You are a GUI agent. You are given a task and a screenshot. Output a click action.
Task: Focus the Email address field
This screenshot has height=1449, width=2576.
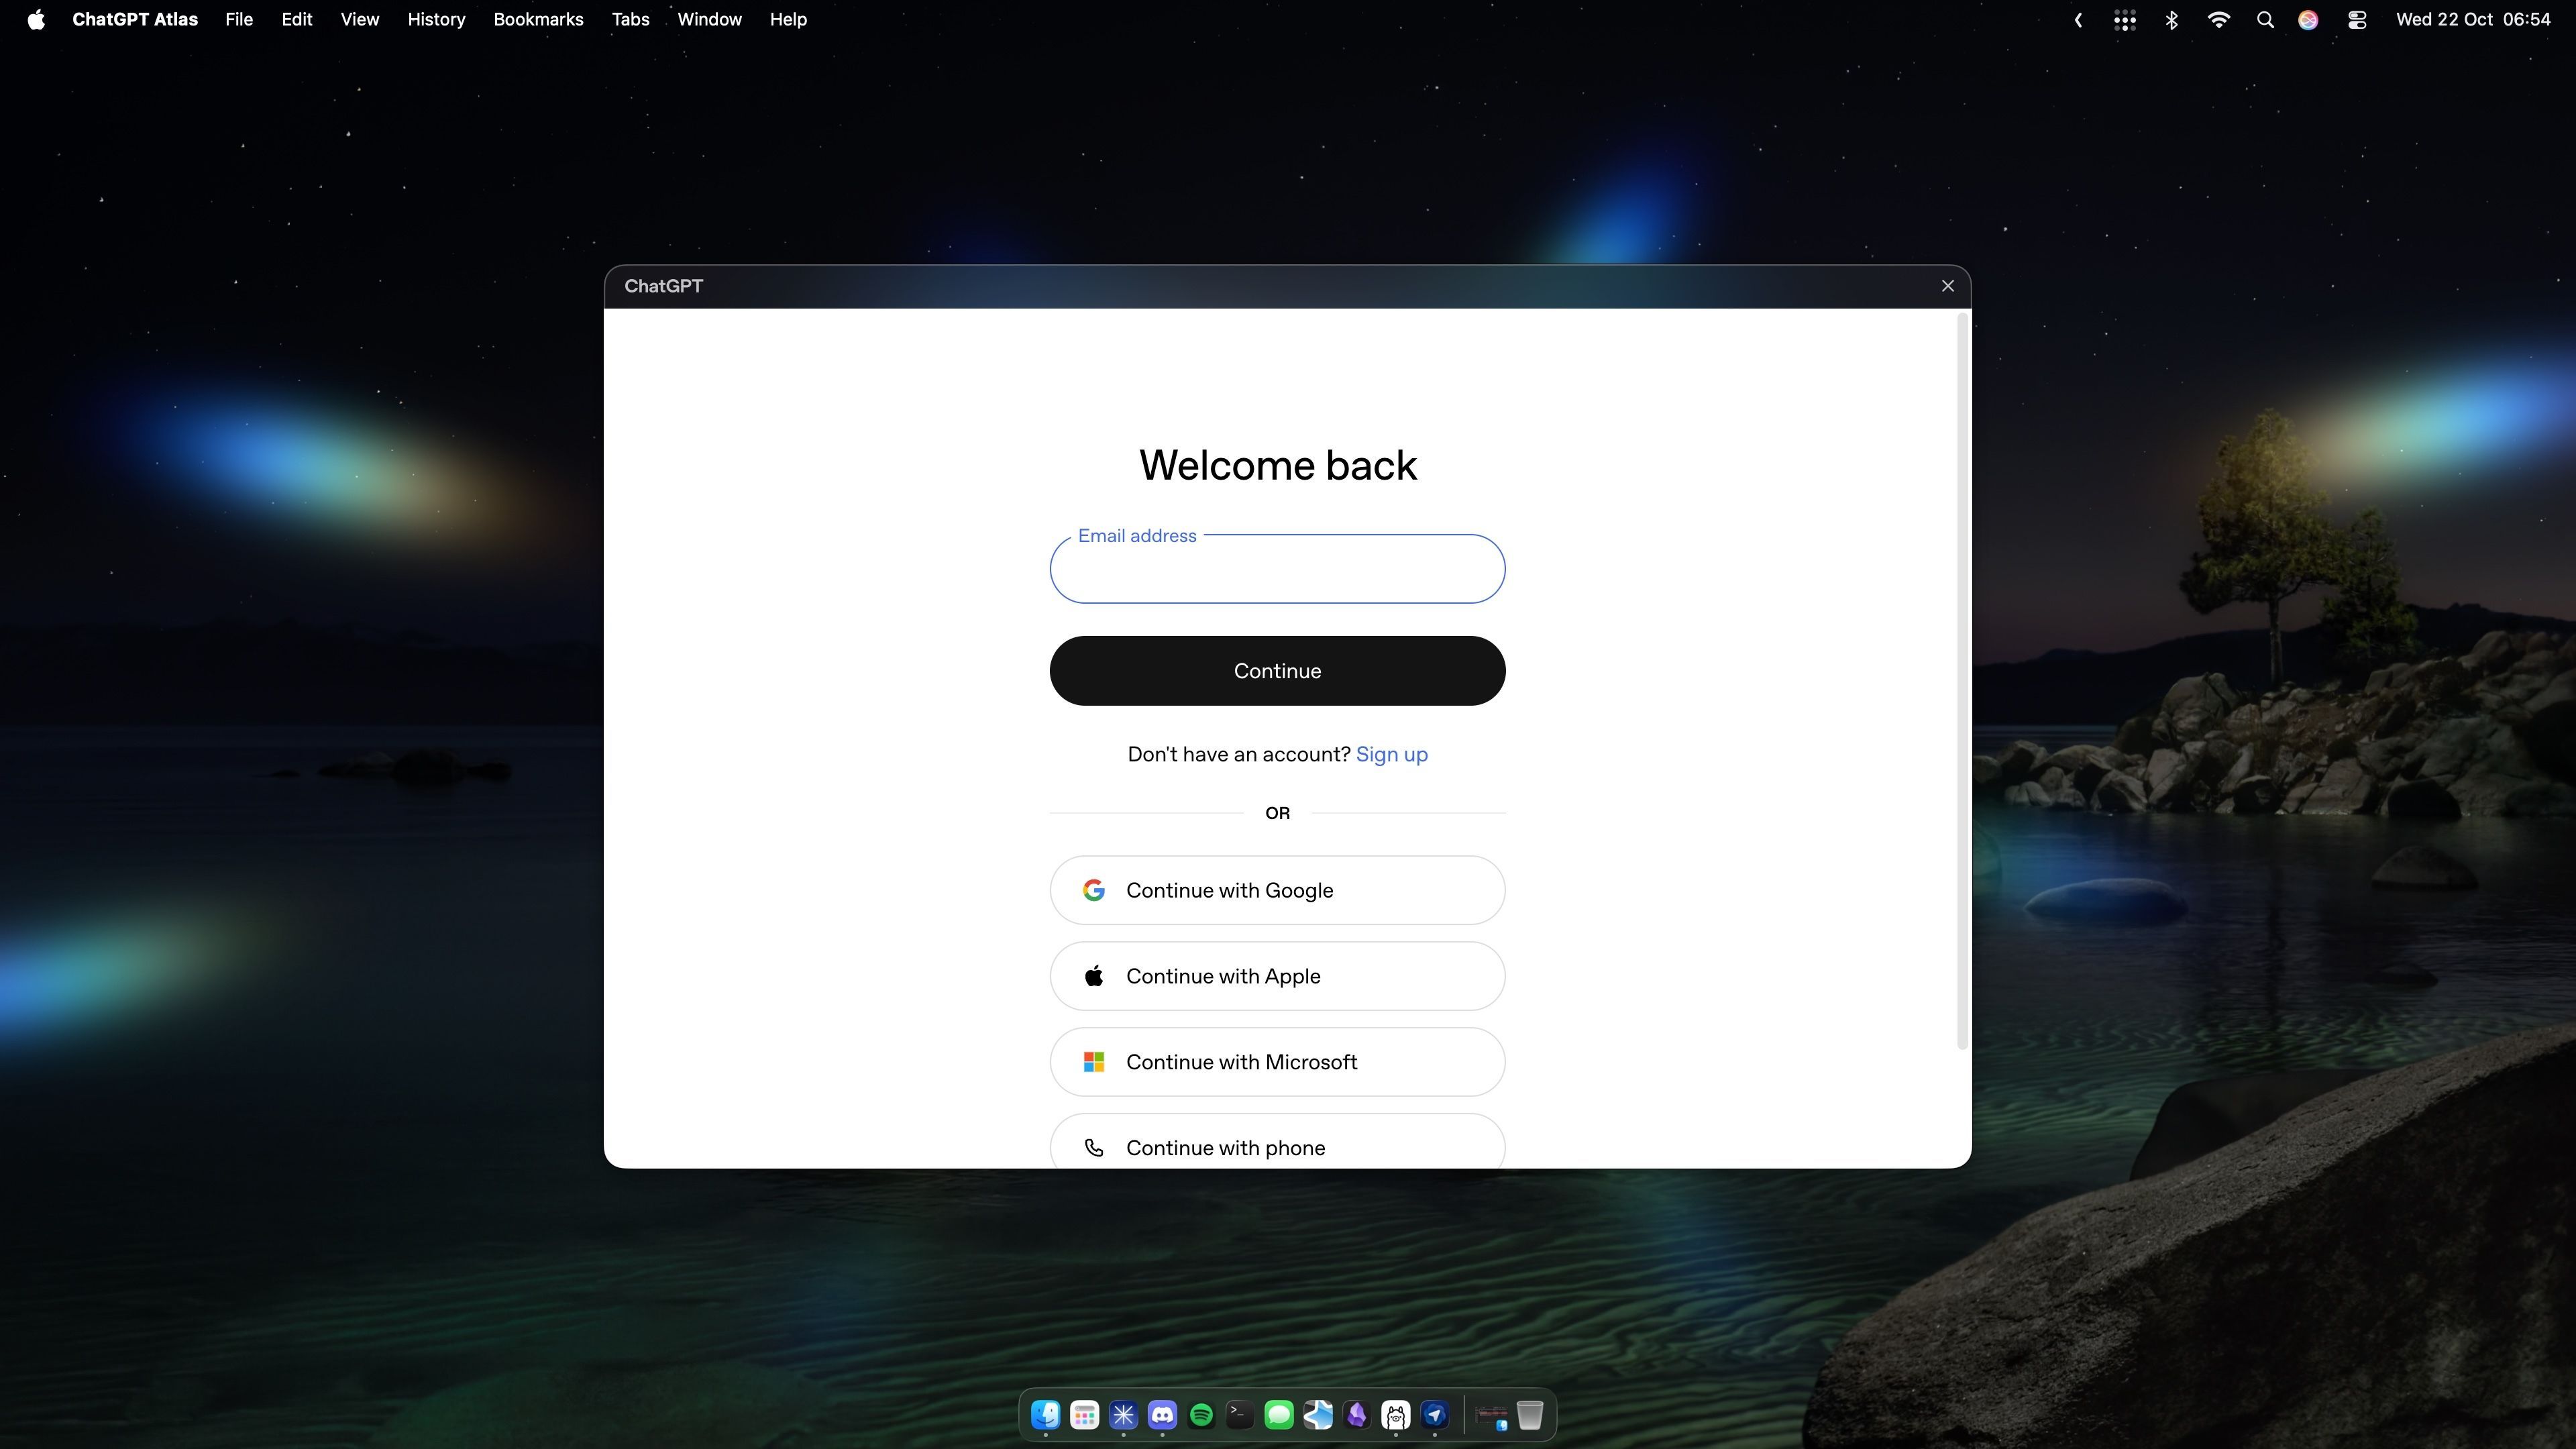point(1277,570)
